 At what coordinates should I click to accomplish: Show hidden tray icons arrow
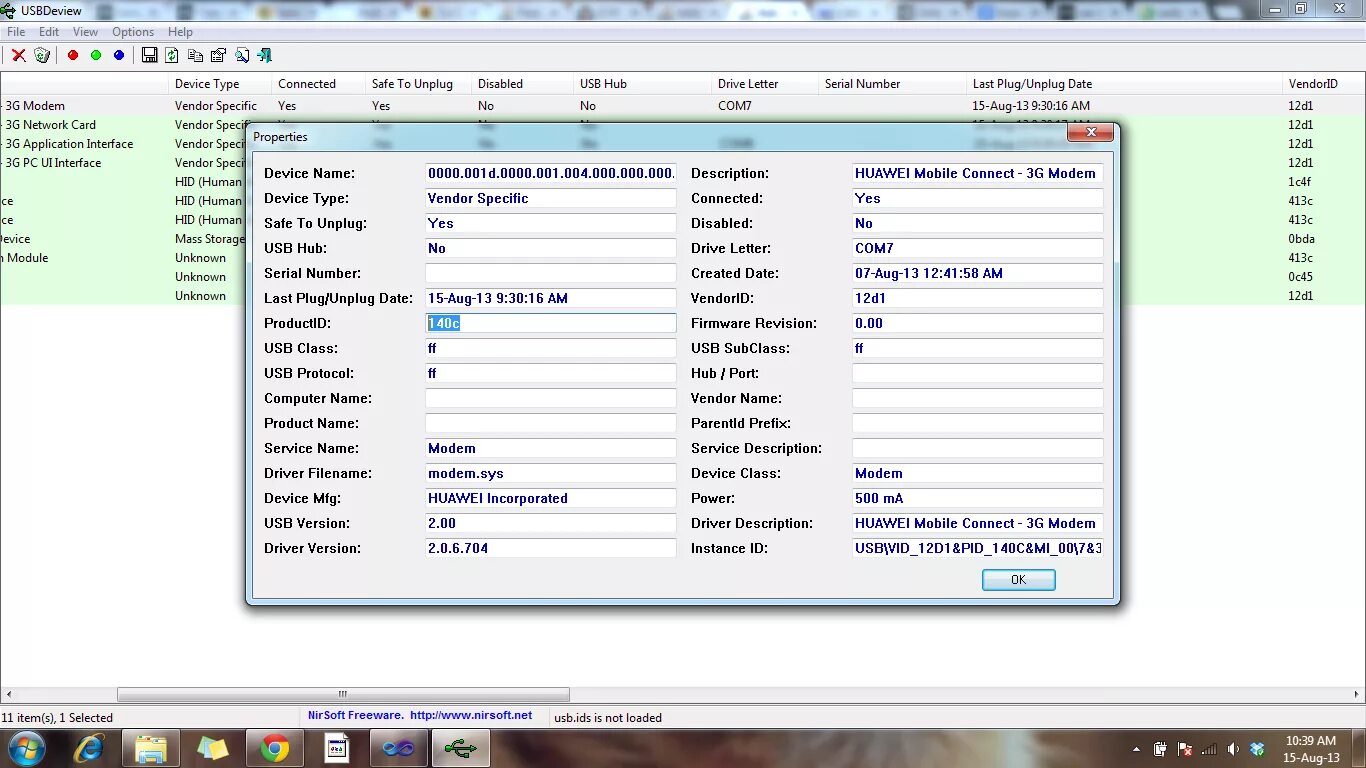[x=1136, y=749]
